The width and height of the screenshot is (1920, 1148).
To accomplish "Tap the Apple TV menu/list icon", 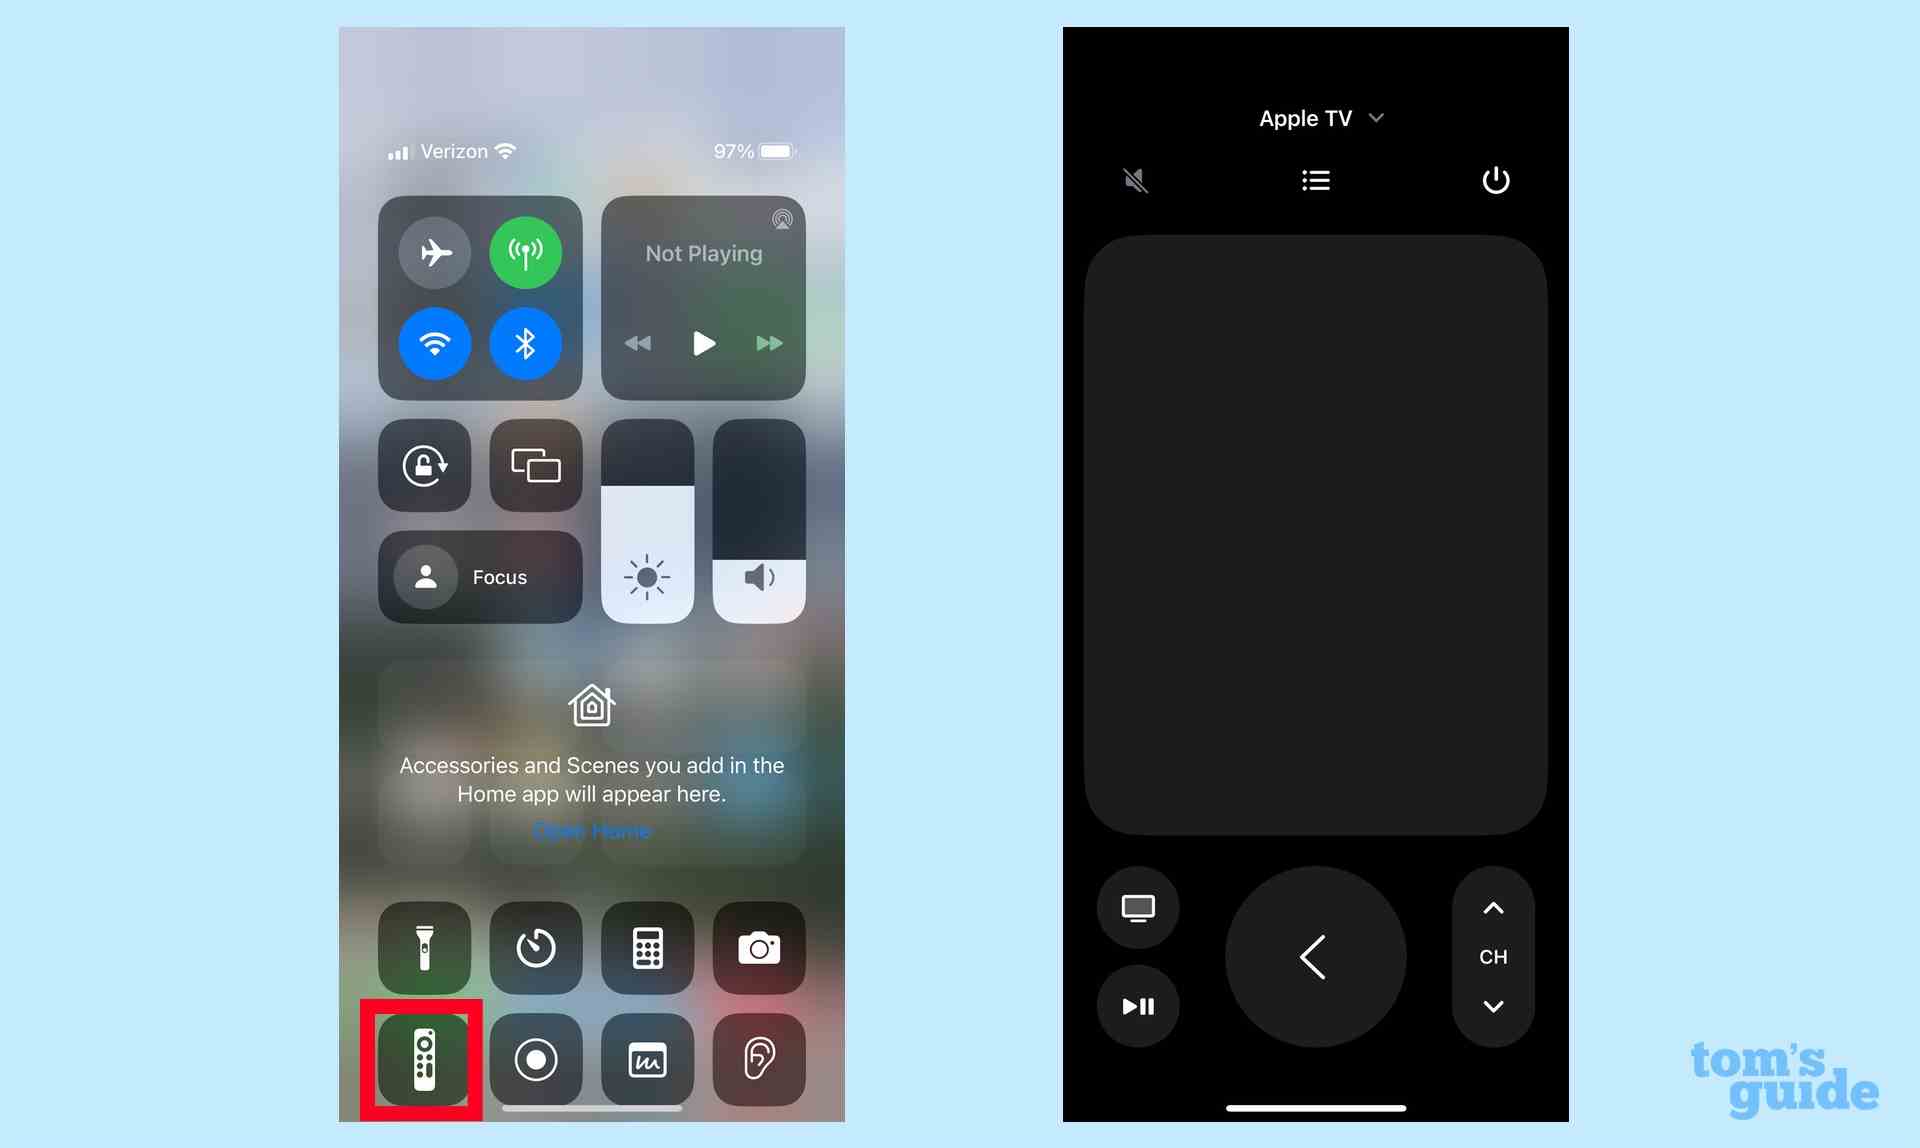I will pos(1315,179).
